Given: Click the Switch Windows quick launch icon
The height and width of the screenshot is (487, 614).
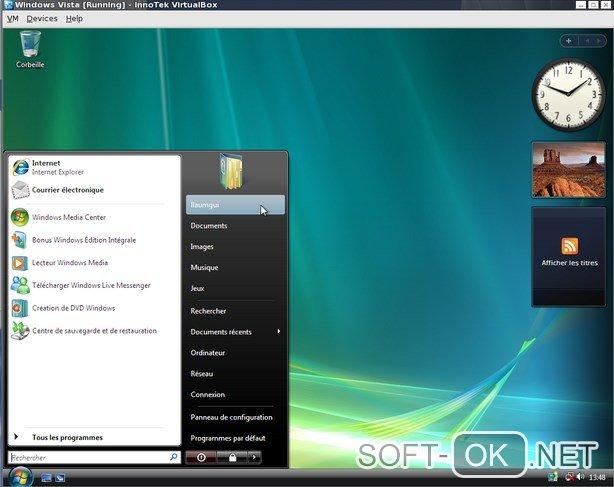Looking at the screenshot, I should tap(60, 478).
